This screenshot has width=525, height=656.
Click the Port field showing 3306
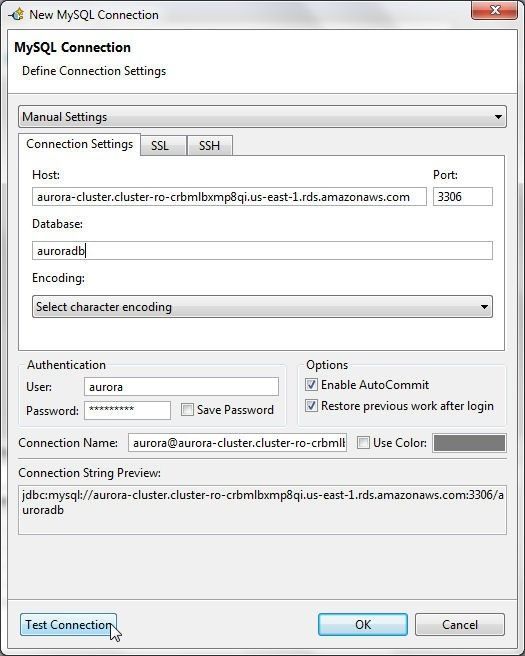pyautogui.click(x=463, y=197)
